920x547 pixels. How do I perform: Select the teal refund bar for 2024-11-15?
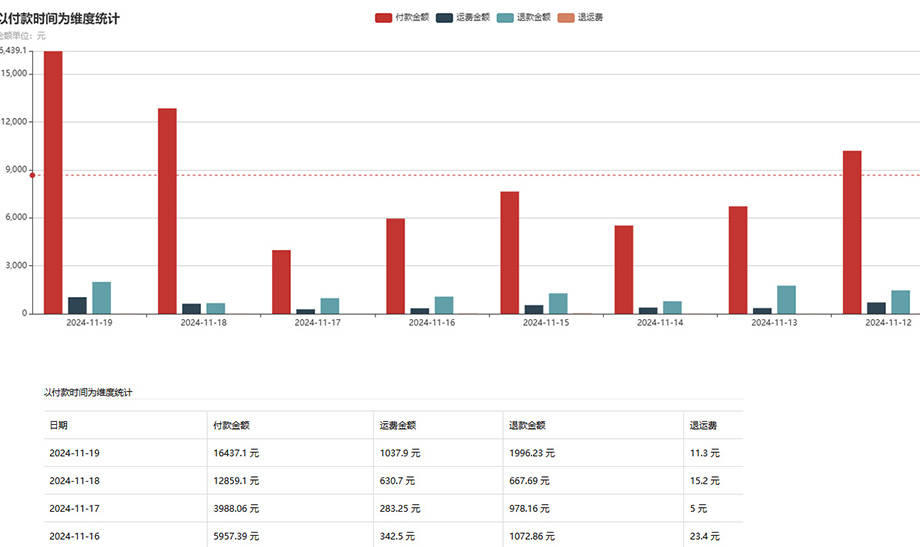558,303
